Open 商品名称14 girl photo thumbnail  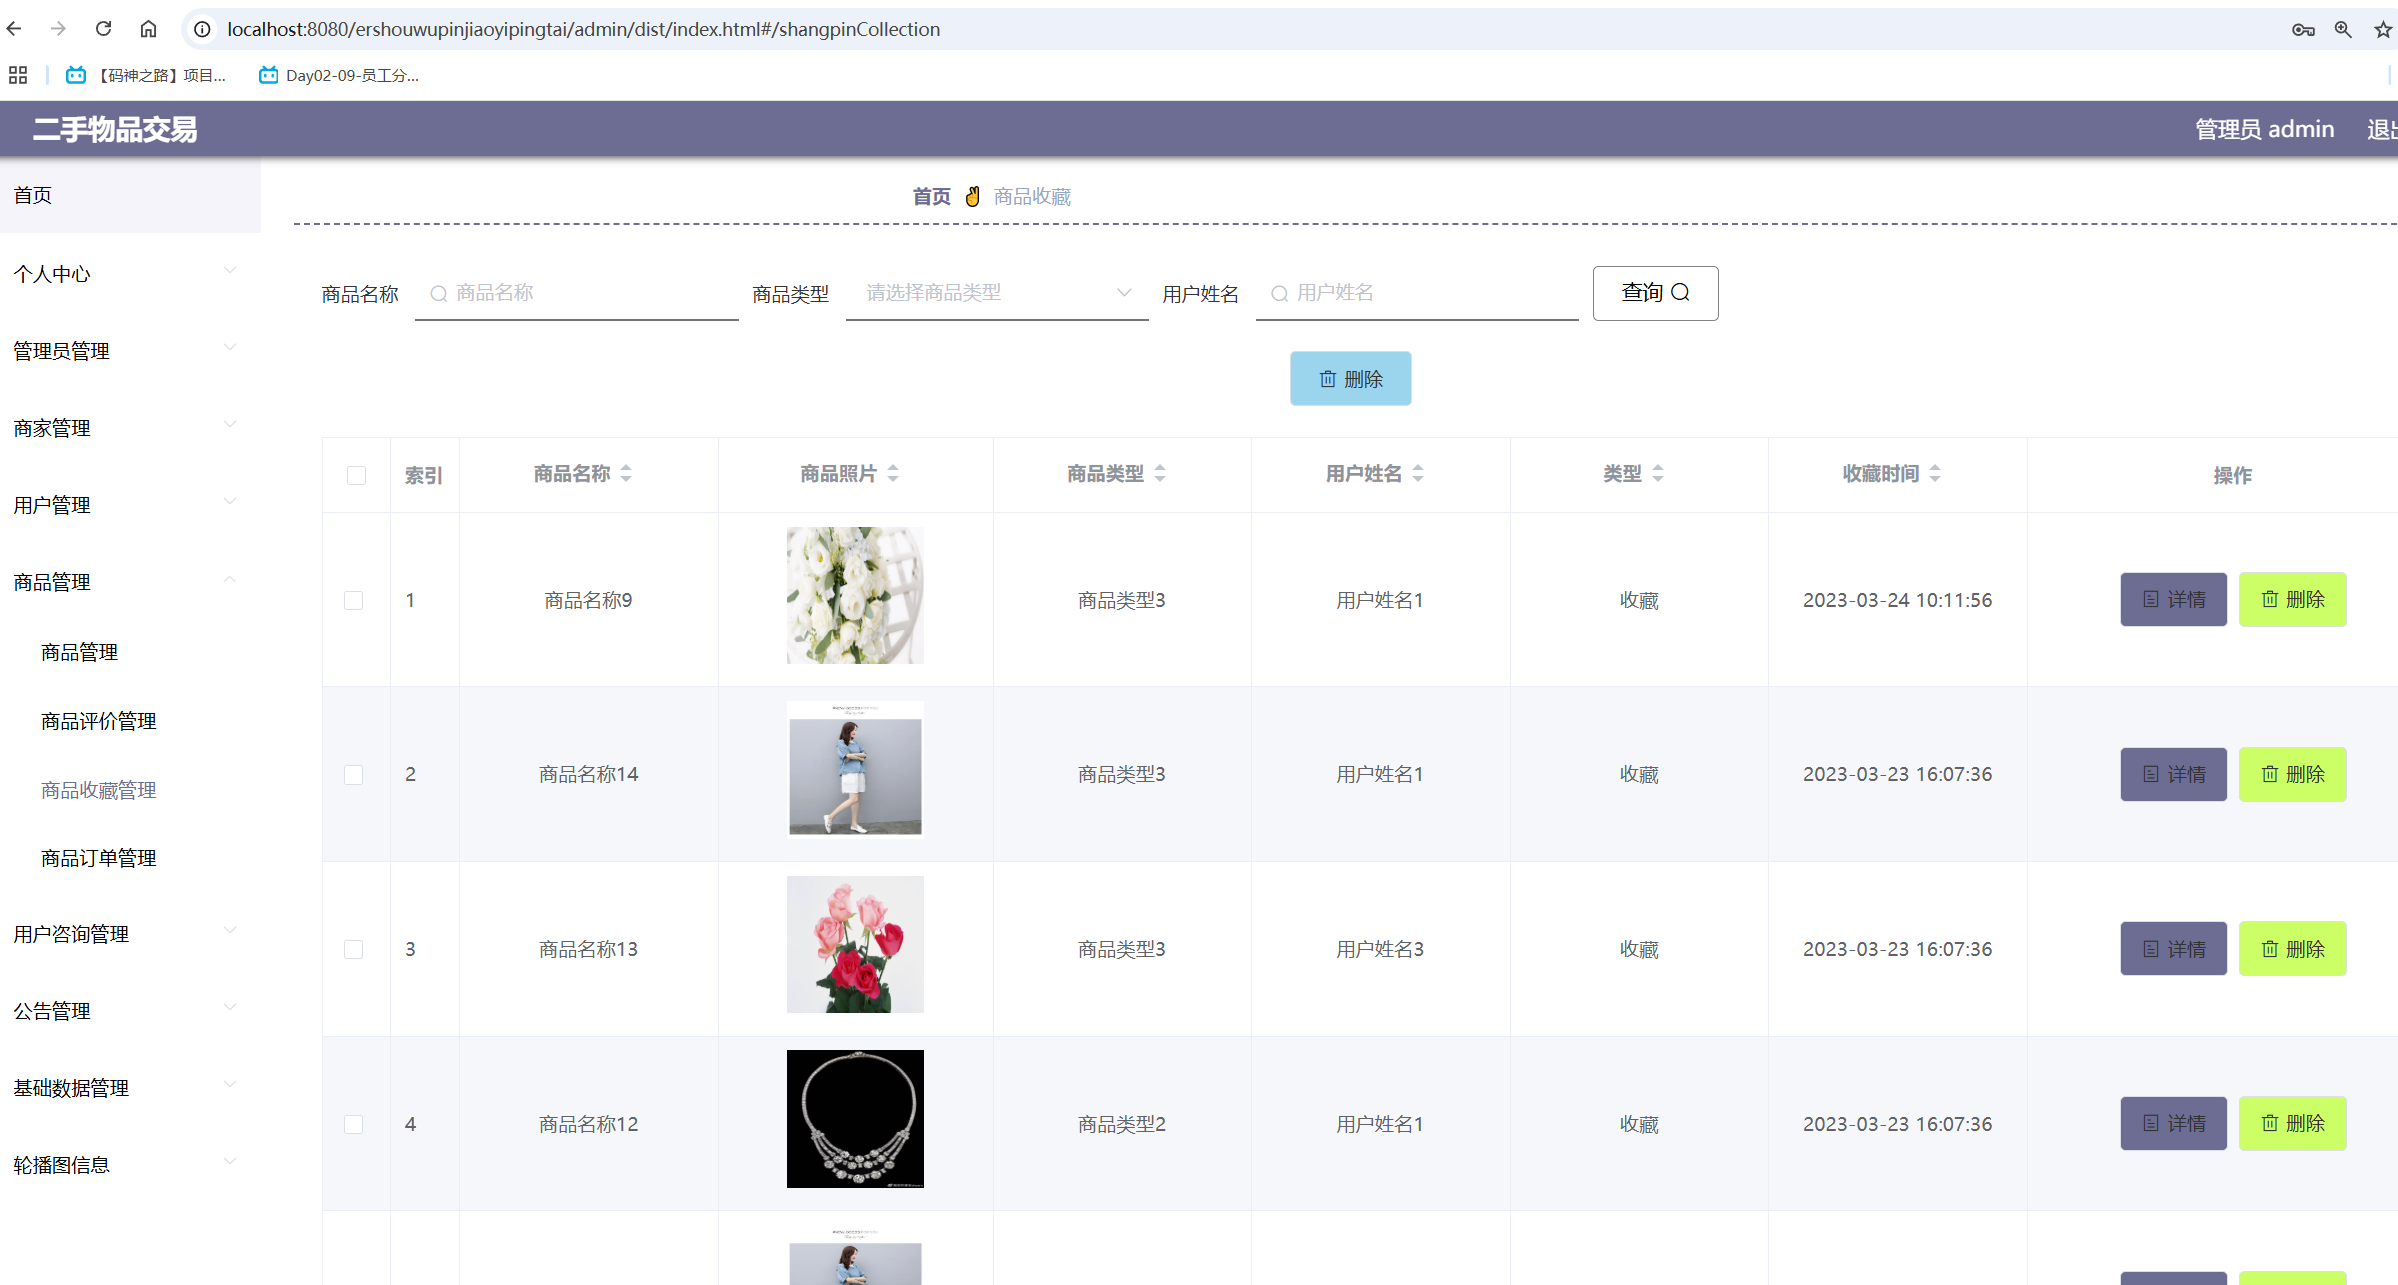[x=855, y=768]
